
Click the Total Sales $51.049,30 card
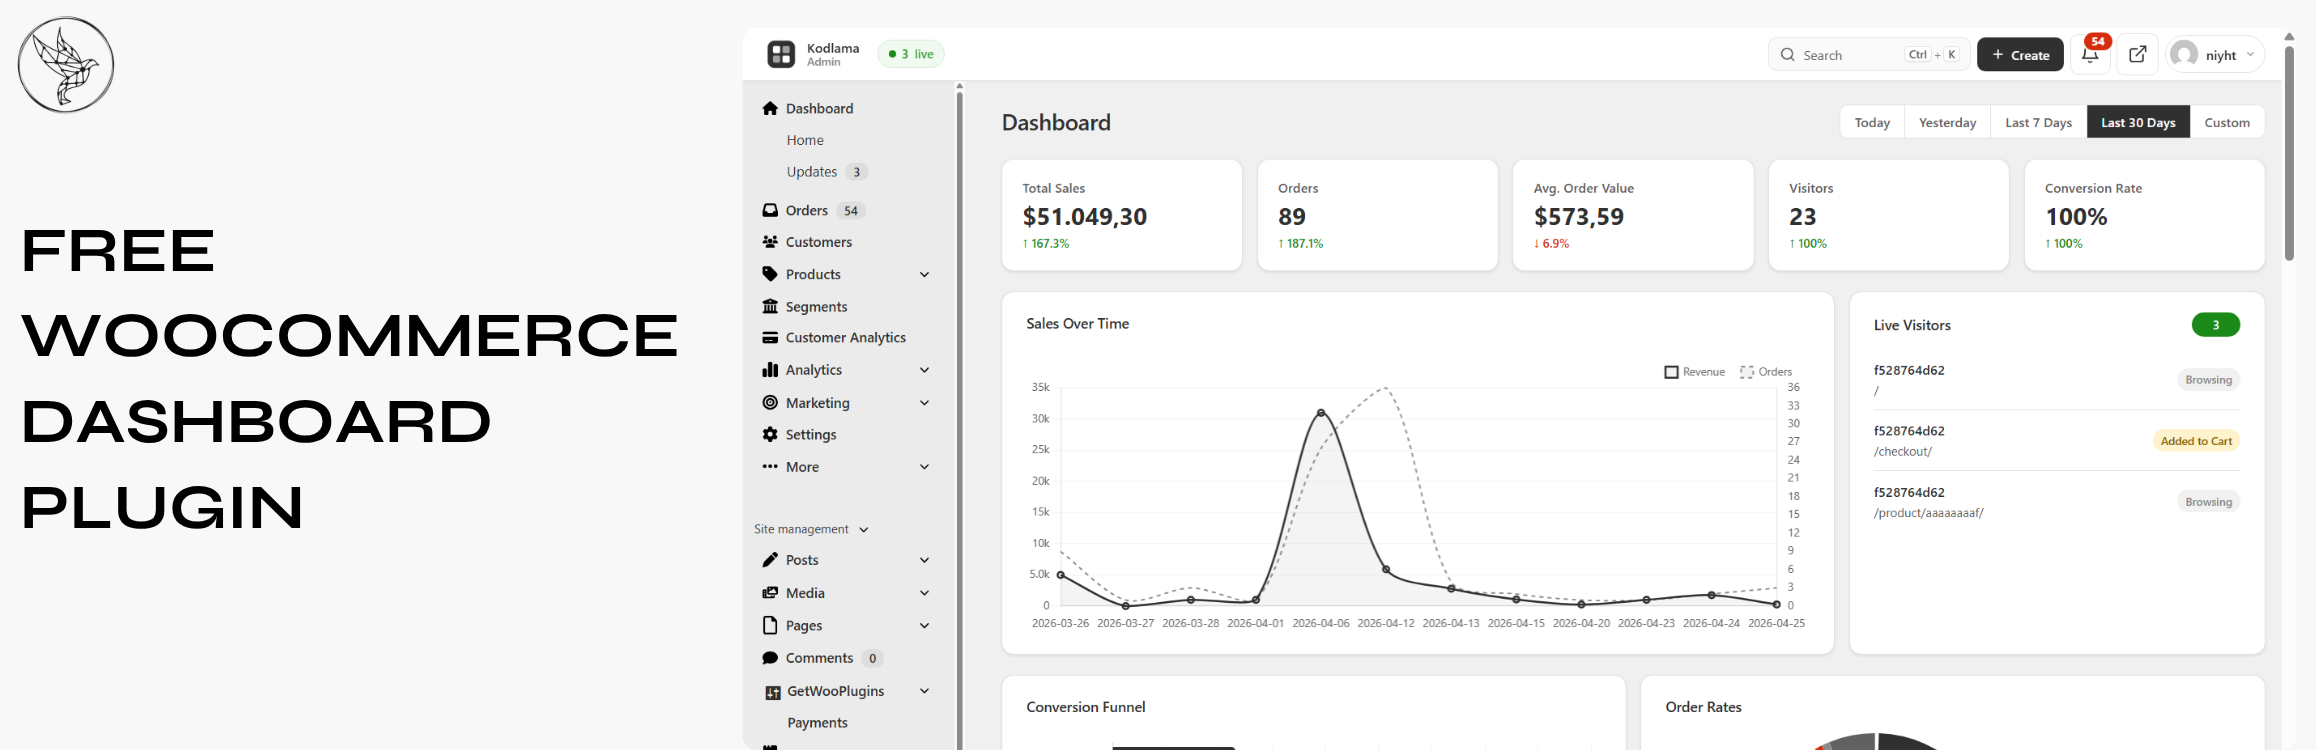coord(1122,215)
